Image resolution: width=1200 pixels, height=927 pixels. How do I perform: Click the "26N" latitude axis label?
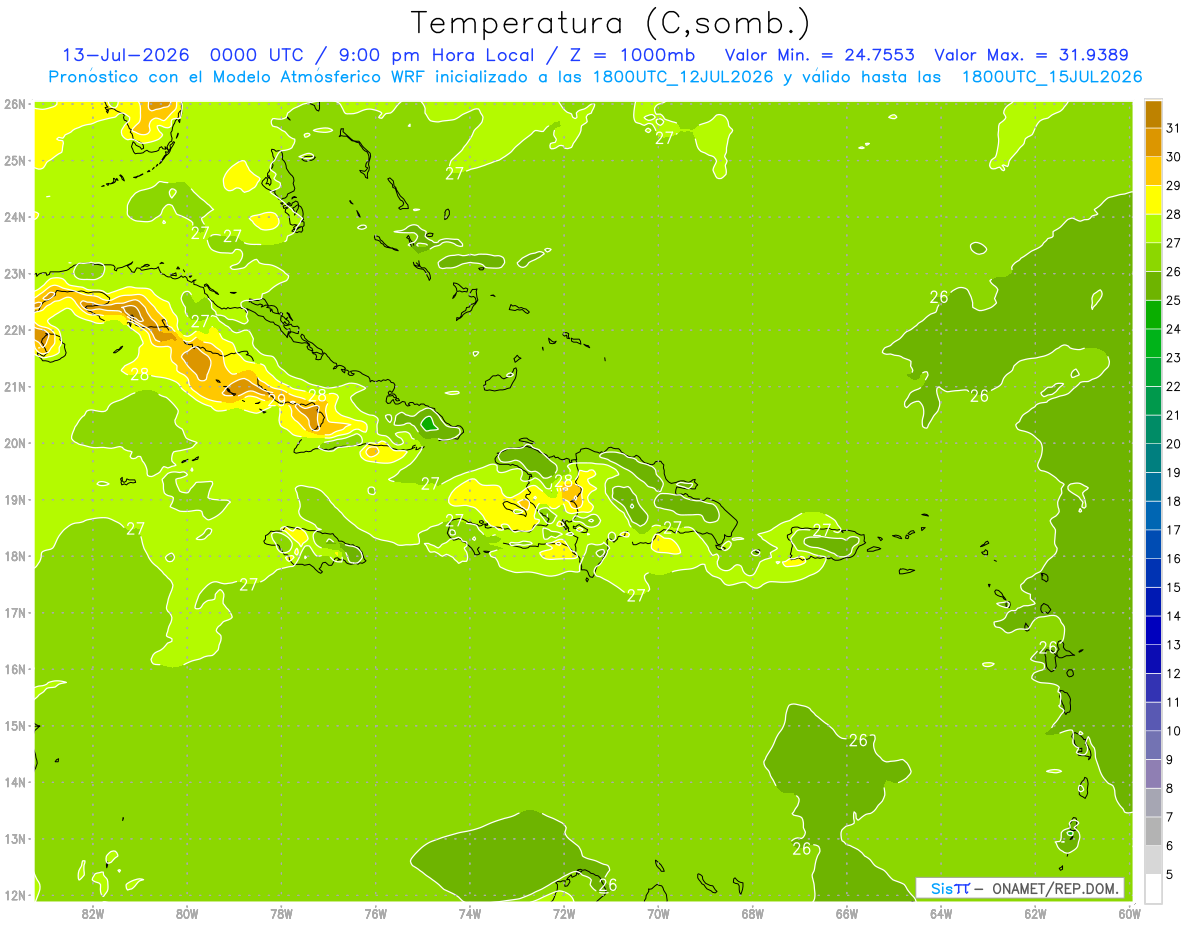15,104
